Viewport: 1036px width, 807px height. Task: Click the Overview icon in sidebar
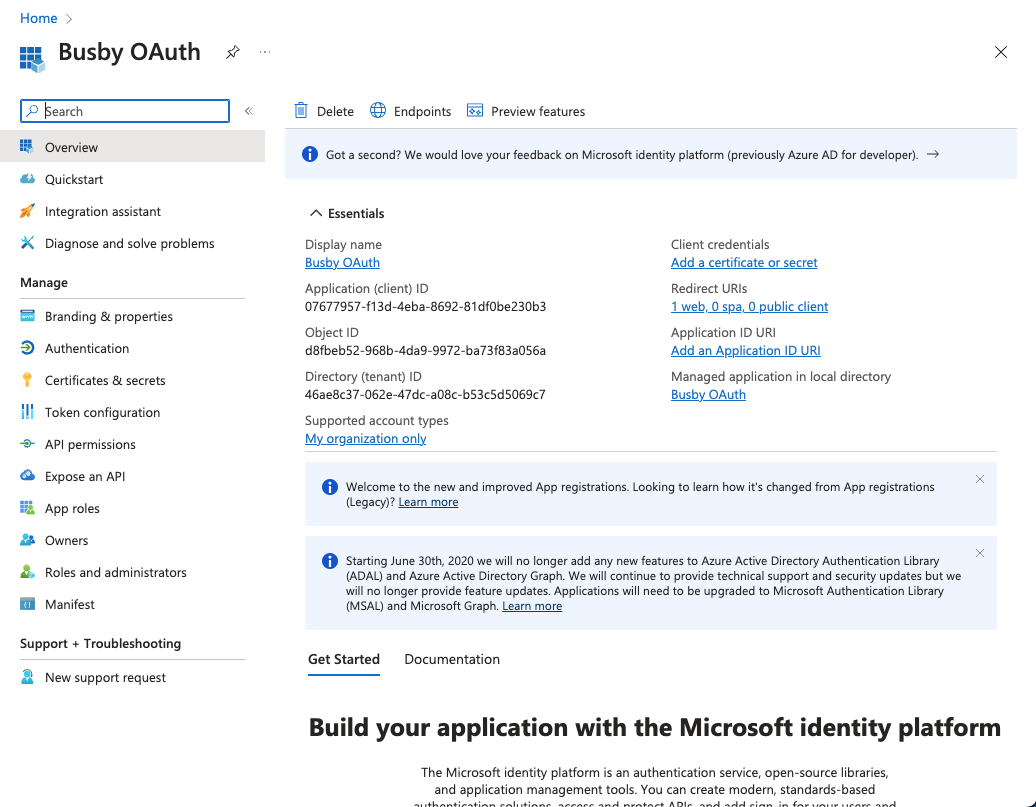click(26, 147)
